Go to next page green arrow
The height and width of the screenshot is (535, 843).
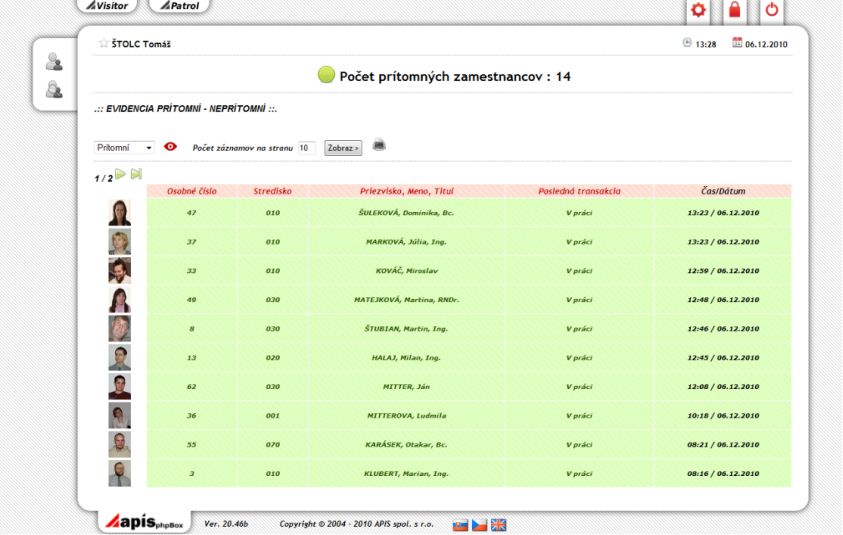click(x=120, y=175)
